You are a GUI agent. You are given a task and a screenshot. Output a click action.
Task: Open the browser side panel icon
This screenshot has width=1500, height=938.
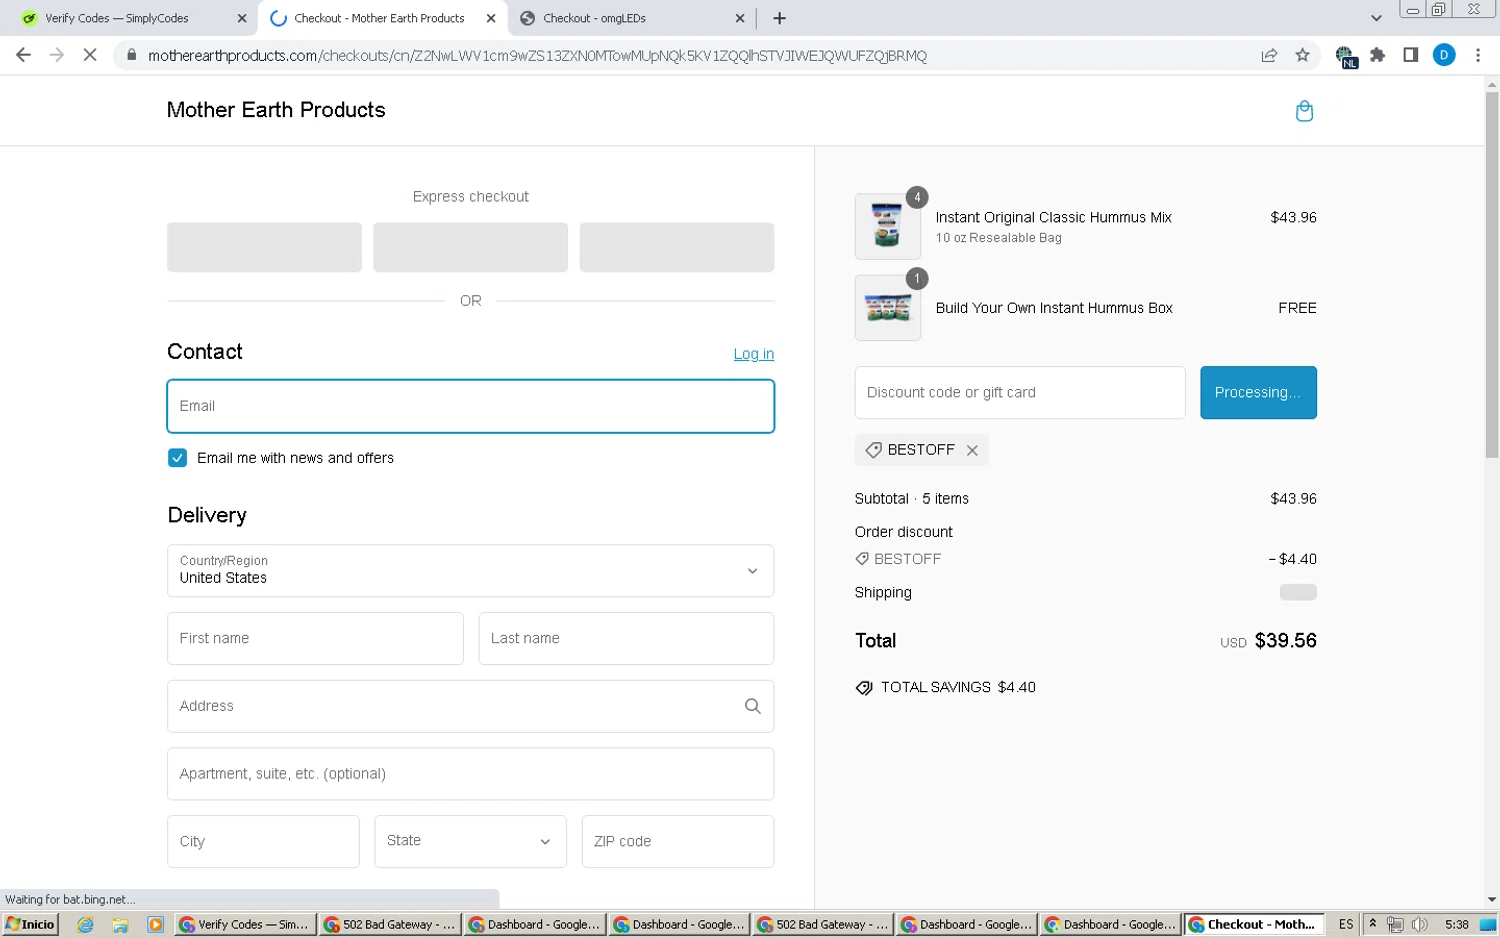click(x=1410, y=55)
